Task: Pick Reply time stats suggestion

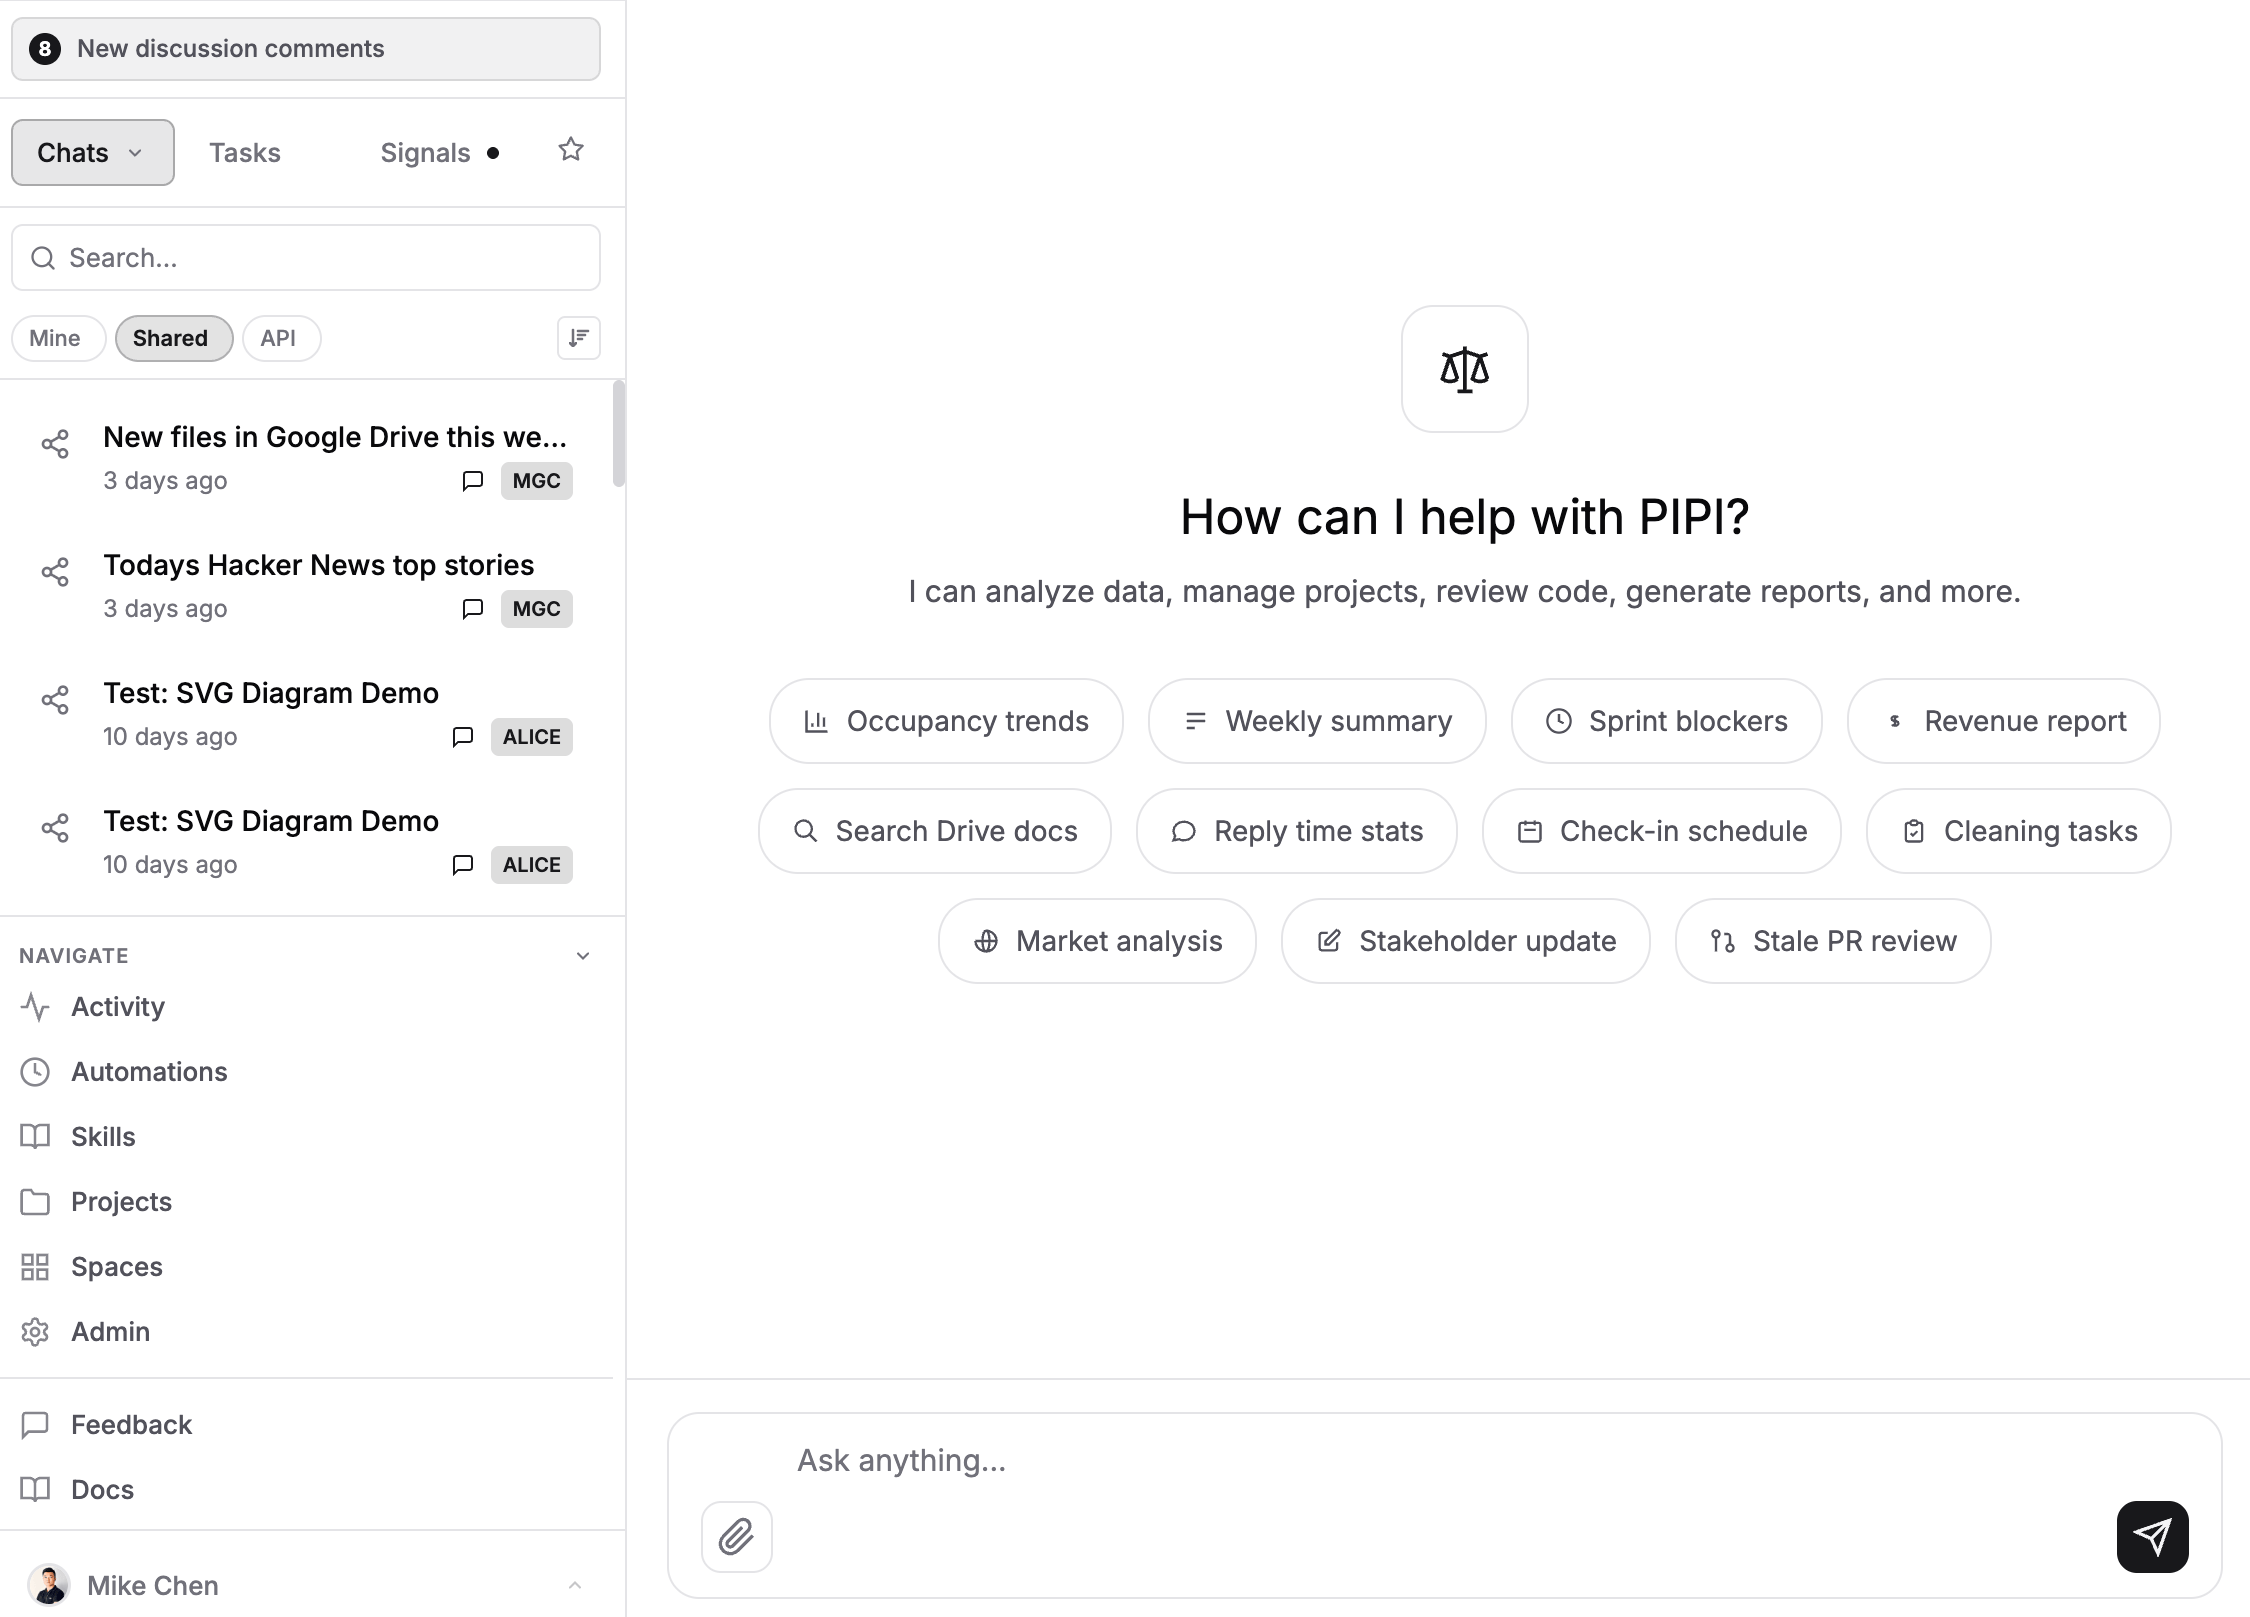Action: 1297,831
